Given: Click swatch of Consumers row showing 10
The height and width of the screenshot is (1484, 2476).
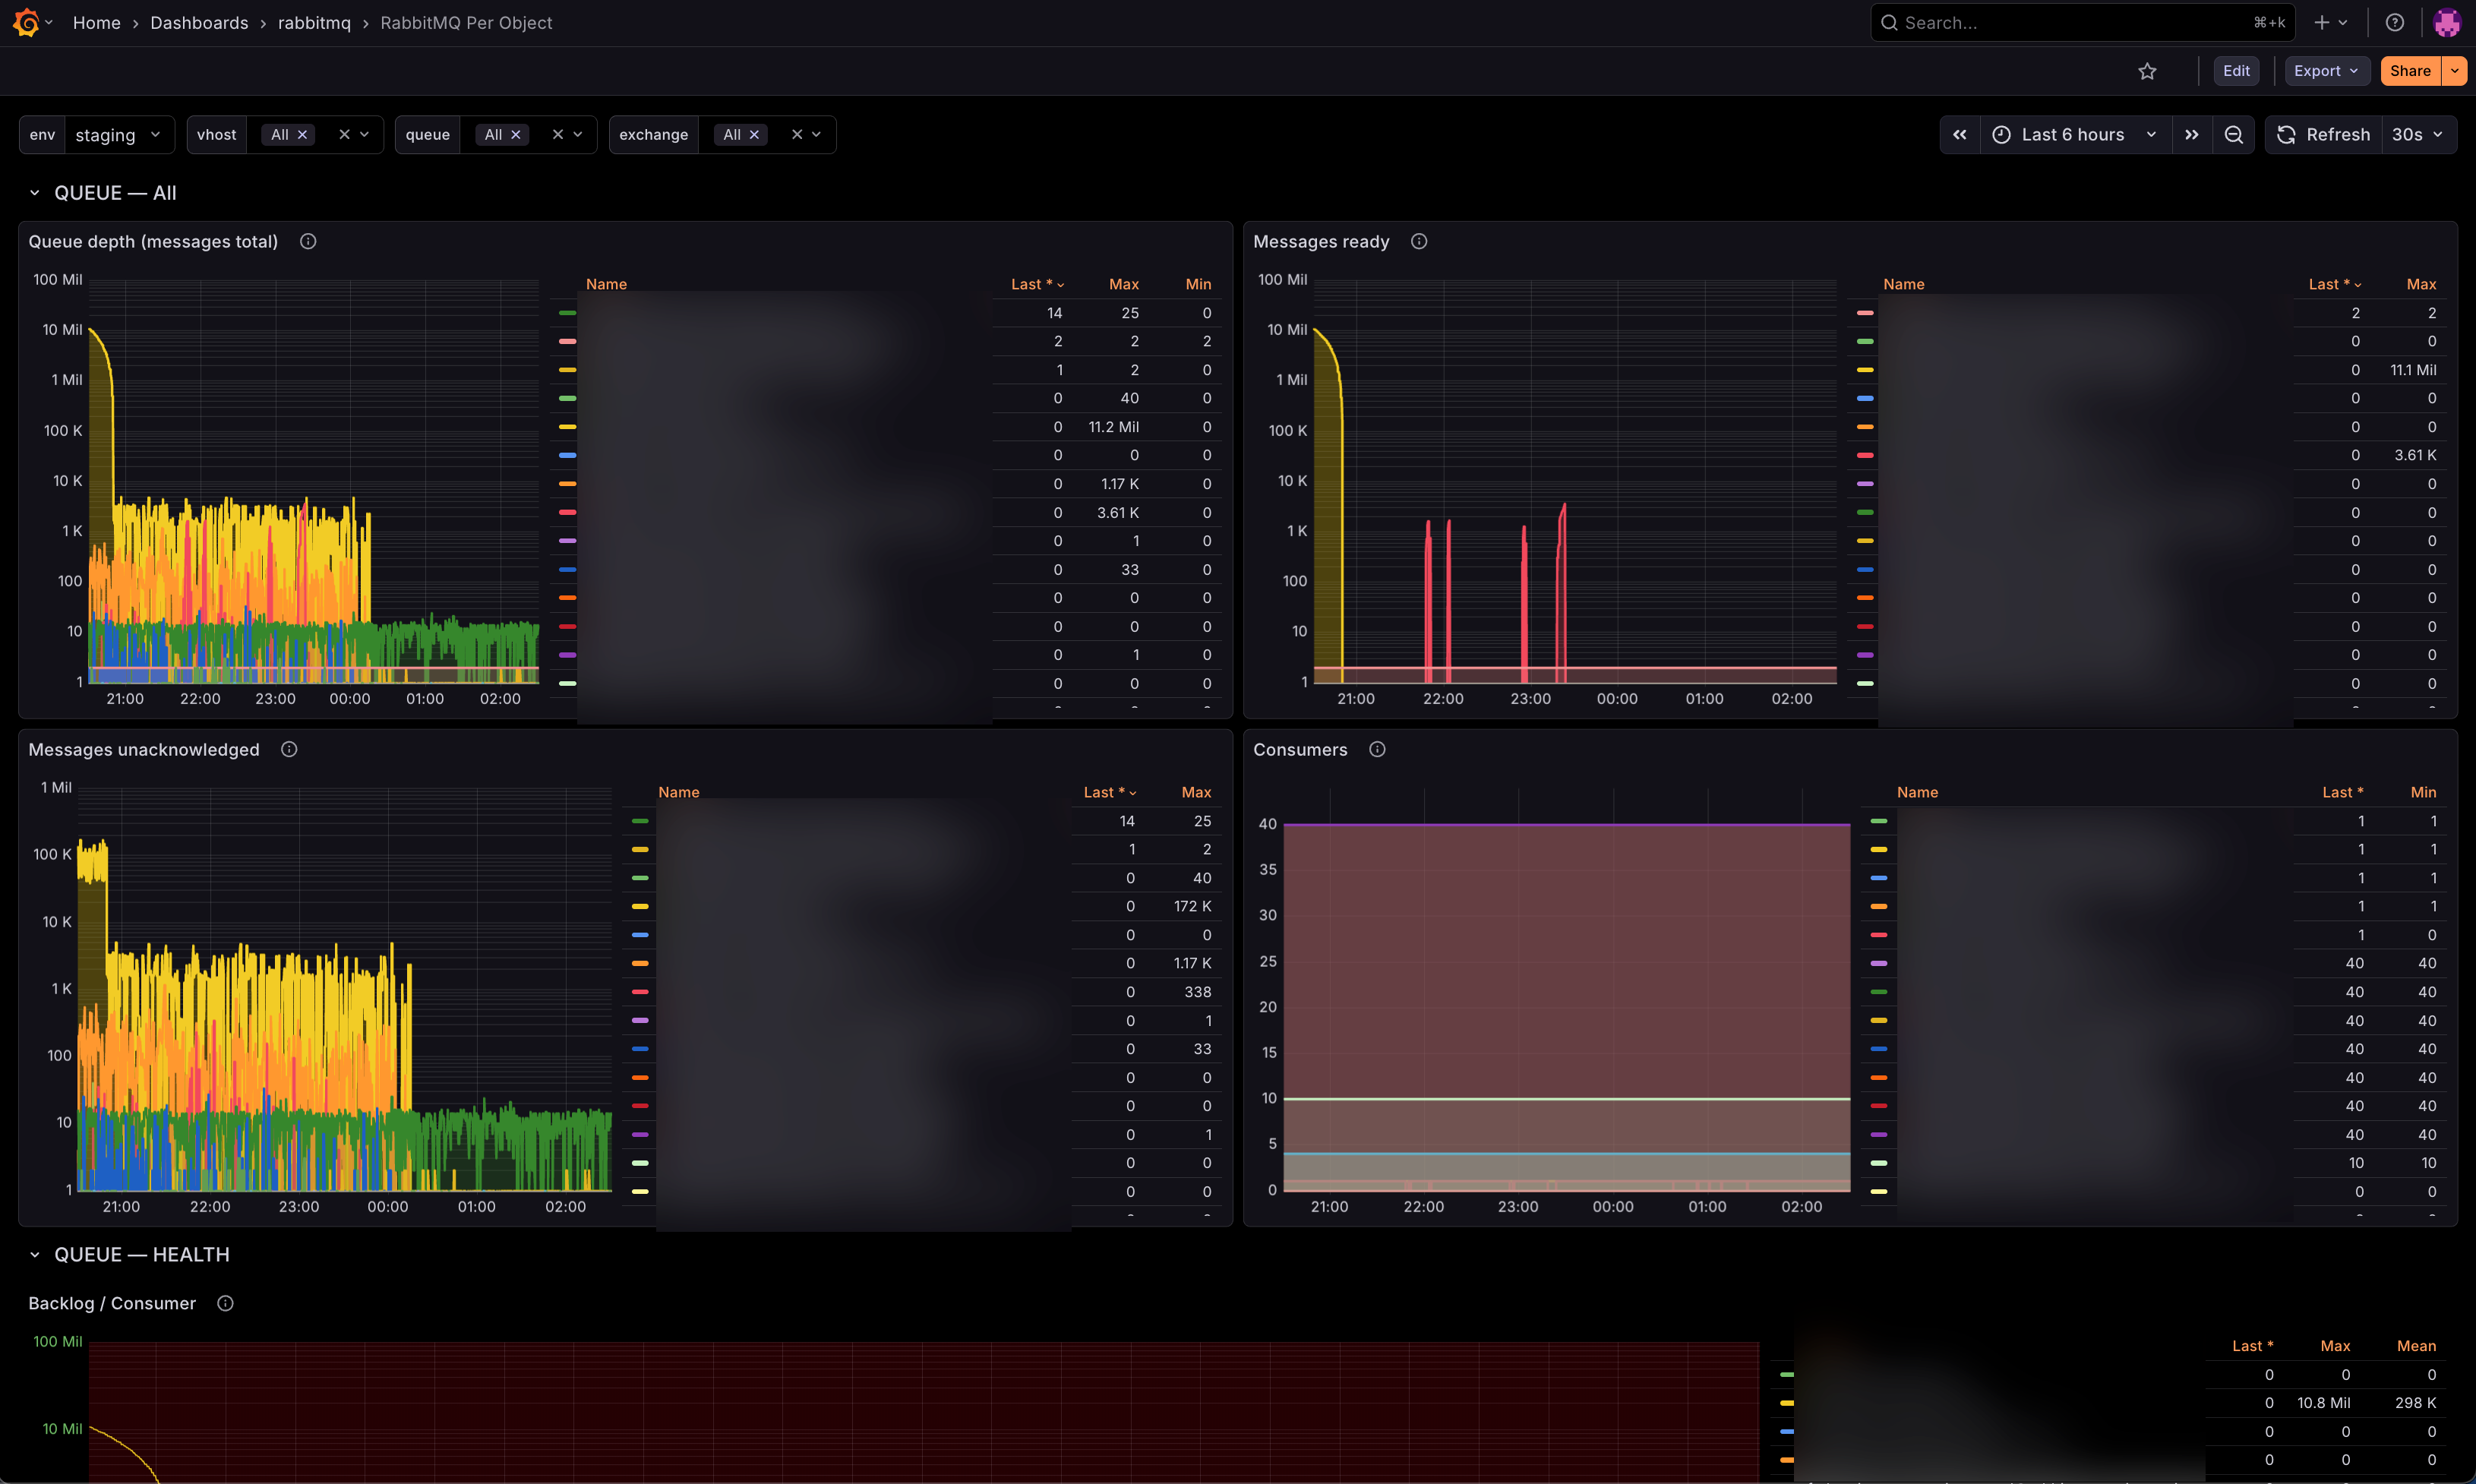Looking at the screenshot, I should coord(1879,1163).
